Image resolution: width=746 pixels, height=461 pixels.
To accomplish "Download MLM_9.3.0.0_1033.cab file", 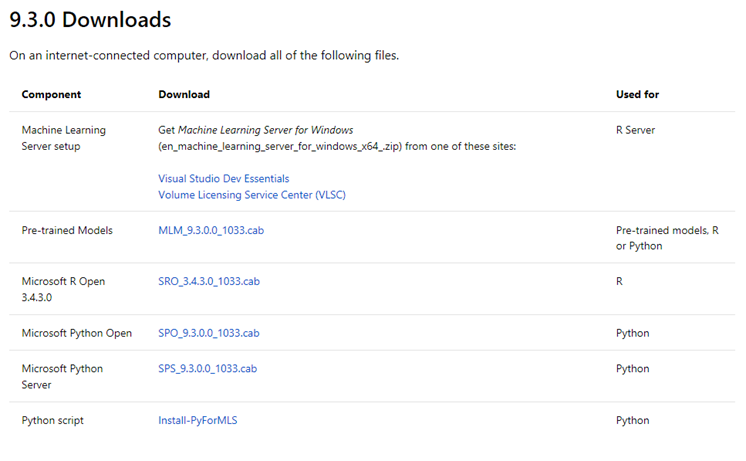I will coord(211,230).
